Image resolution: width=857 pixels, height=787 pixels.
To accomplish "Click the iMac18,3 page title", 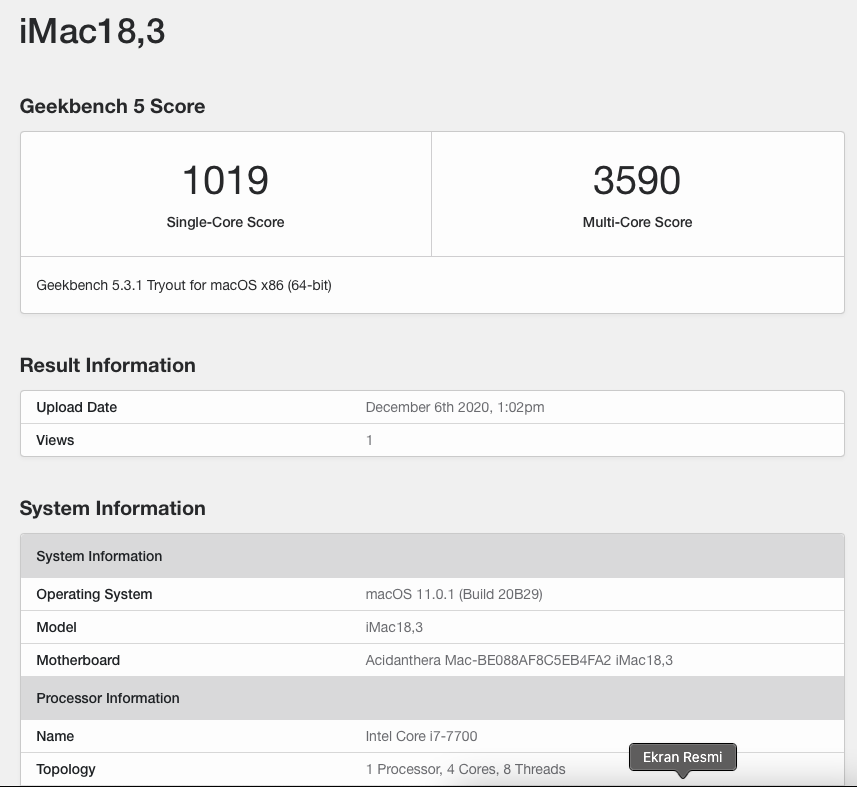I will 92,32.
